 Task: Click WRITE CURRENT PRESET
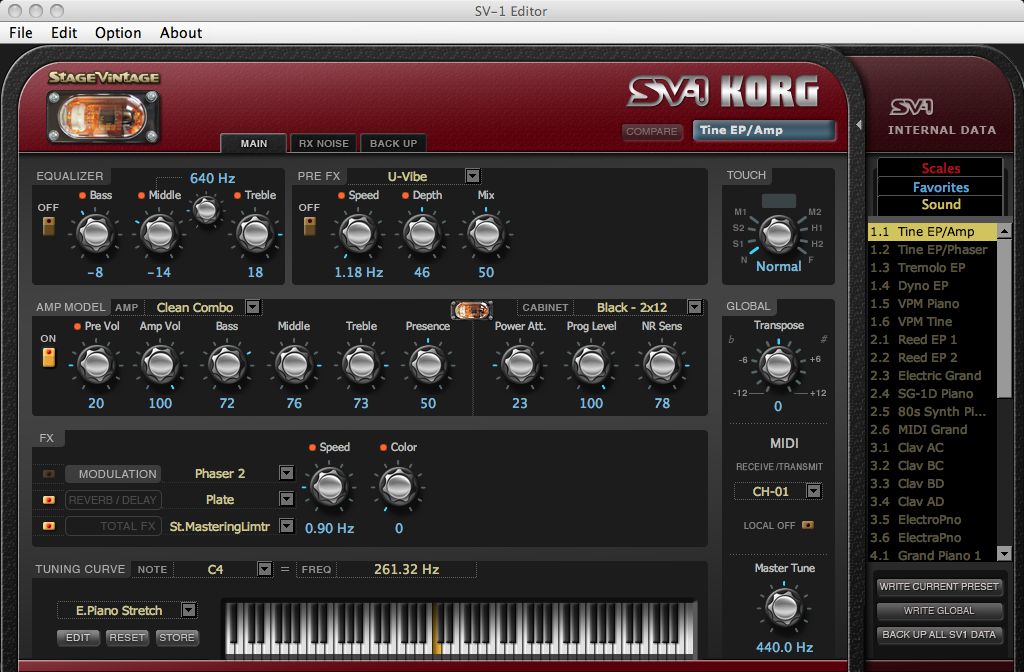click(939, 586)
